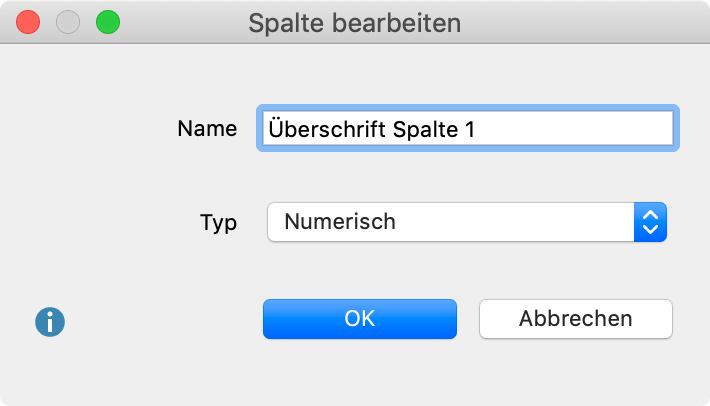Place the cursor in the Überschrift Spalte 1 text
The width and height of the screenshot is (710, 406).
371,129
